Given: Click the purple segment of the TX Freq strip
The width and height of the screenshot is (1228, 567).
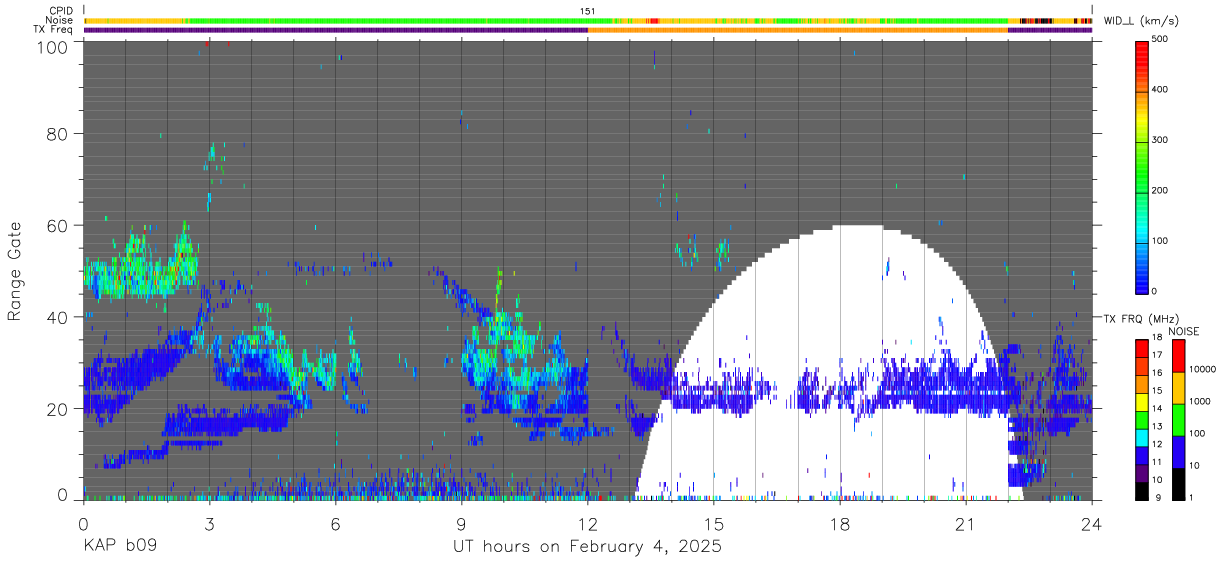Looking at the screenshot, I should coord(335,30).
